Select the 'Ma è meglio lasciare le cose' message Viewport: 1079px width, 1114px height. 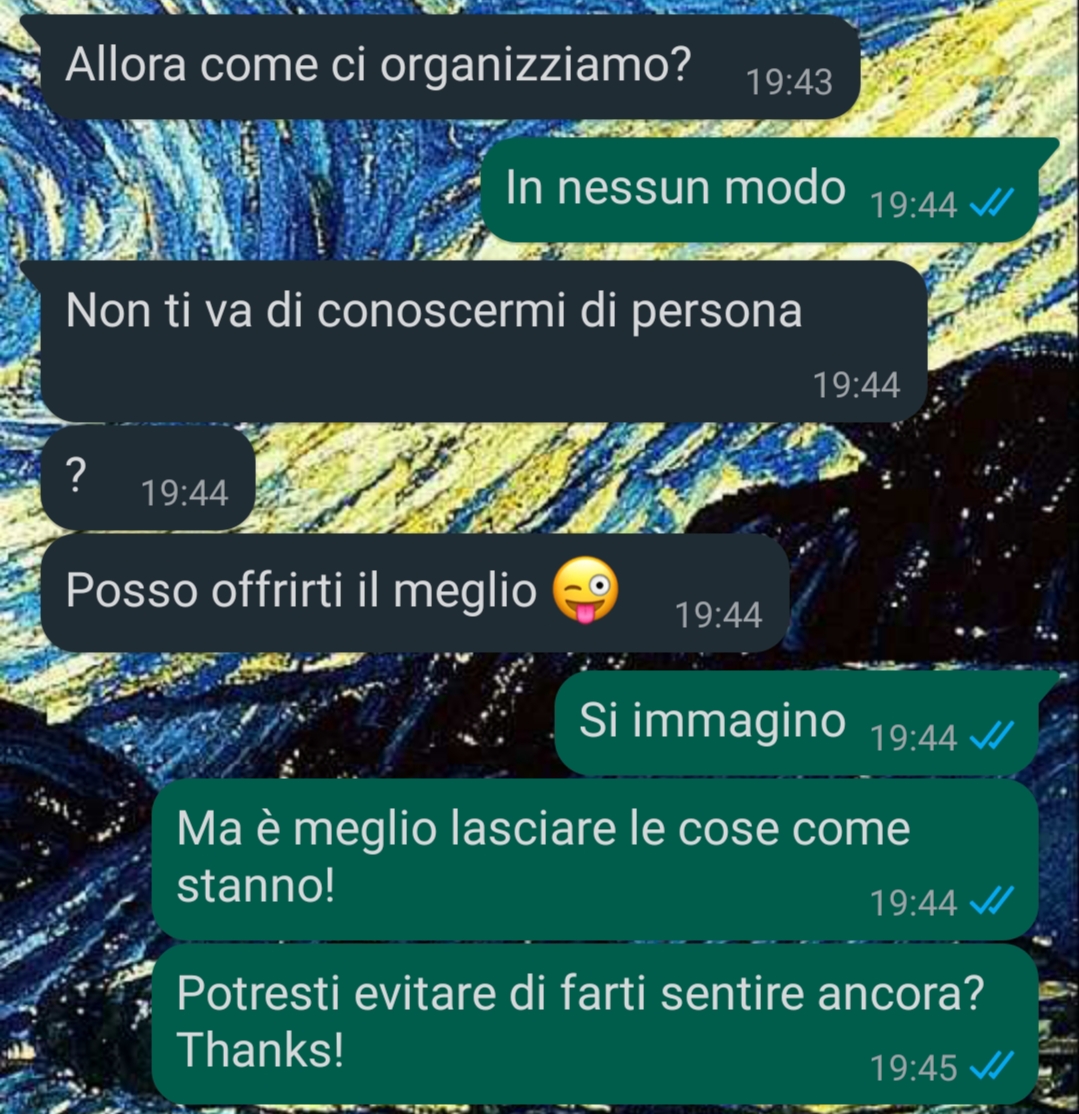pyautogui.click(x=595, y=859)
